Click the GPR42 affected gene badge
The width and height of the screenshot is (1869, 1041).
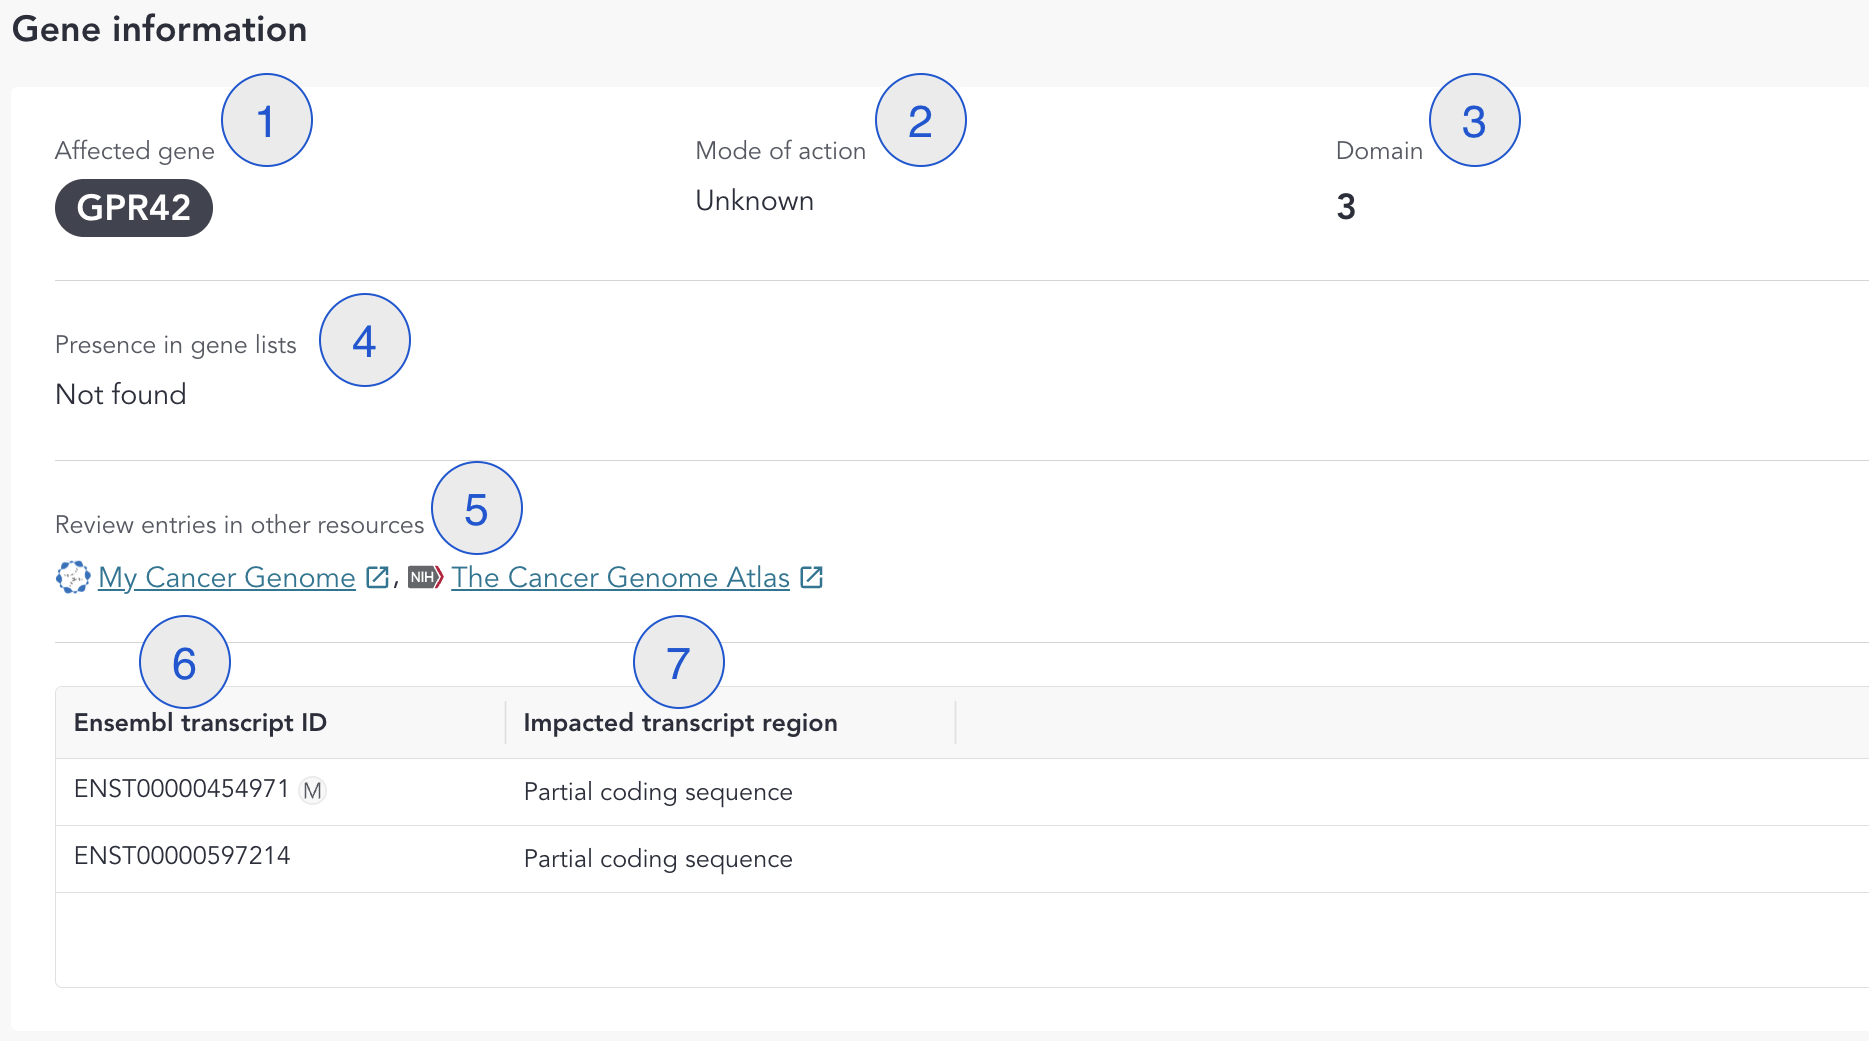pyautogui.click(x=134, y=208)
